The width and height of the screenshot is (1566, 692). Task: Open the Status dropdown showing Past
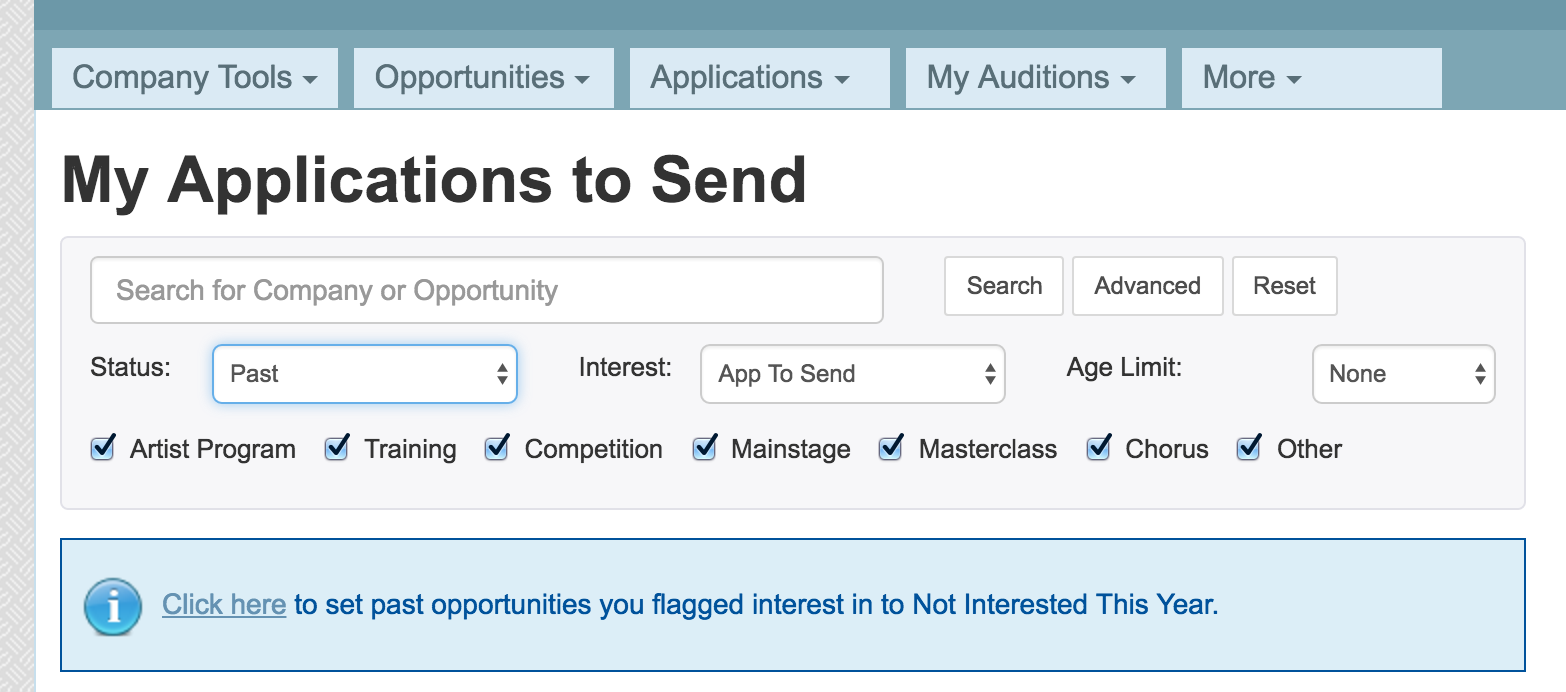coord(365,374)
